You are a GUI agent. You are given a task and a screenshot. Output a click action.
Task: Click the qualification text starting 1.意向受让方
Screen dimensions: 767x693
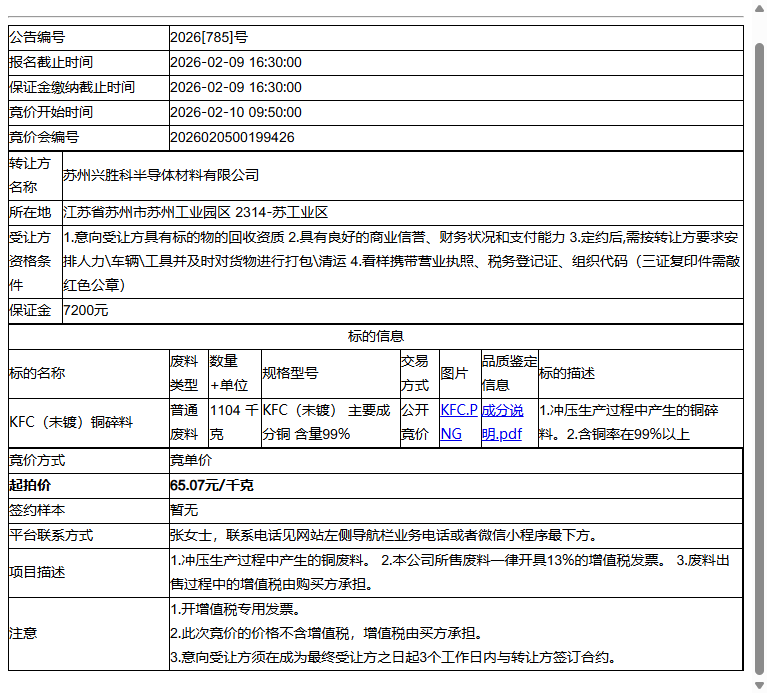point(402,262)
